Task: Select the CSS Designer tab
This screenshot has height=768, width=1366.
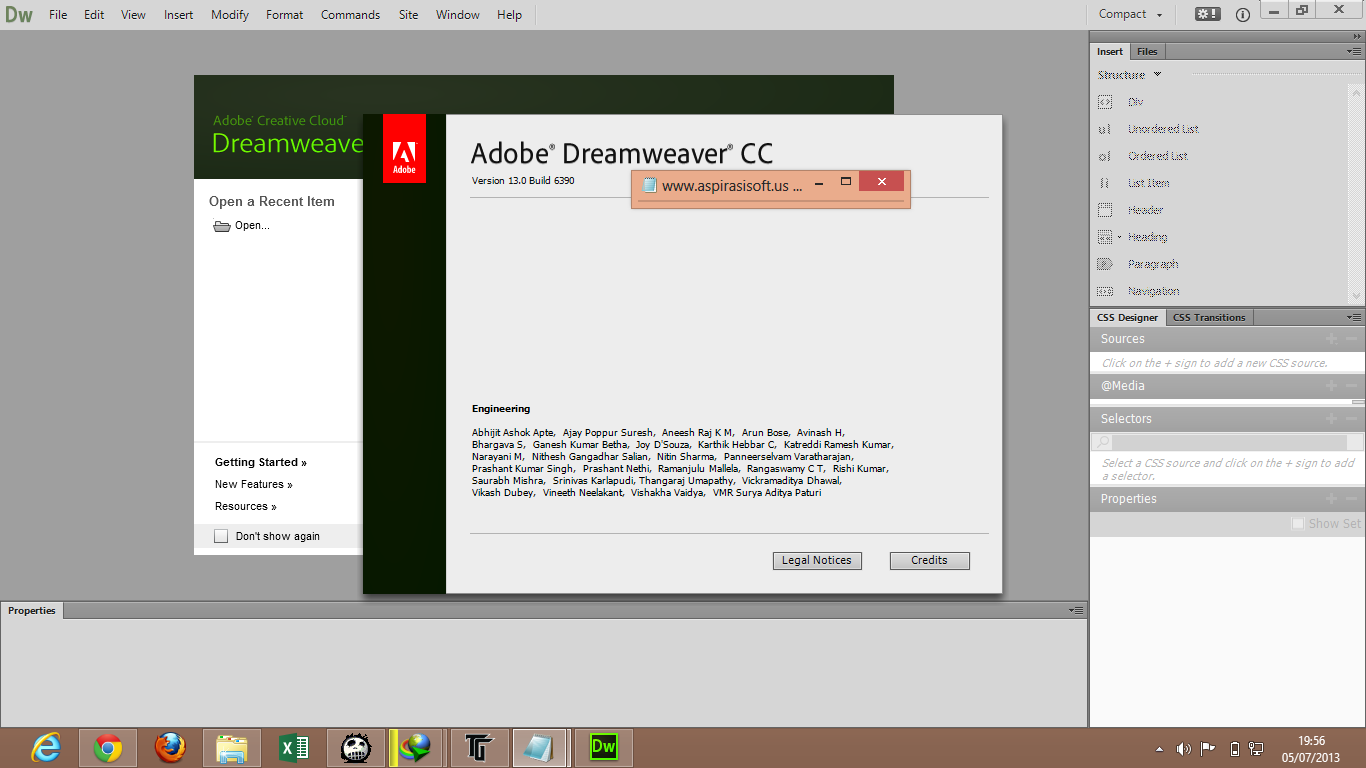Action: (x=1128, y=318)
